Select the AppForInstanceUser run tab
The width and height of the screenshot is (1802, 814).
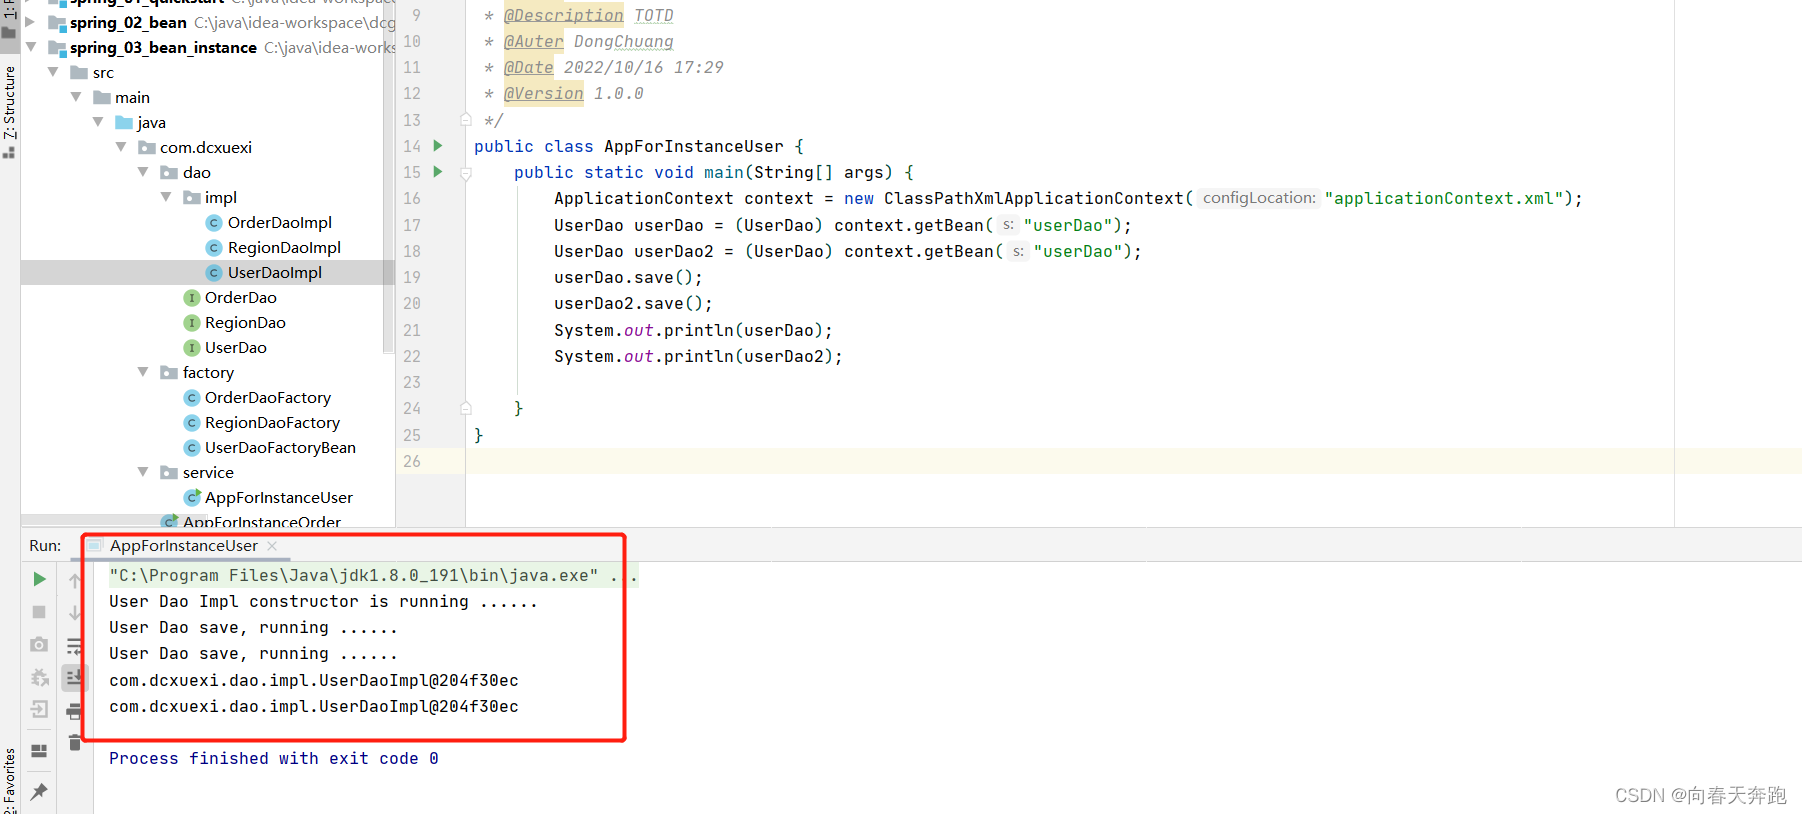click(x=184, y=546)
